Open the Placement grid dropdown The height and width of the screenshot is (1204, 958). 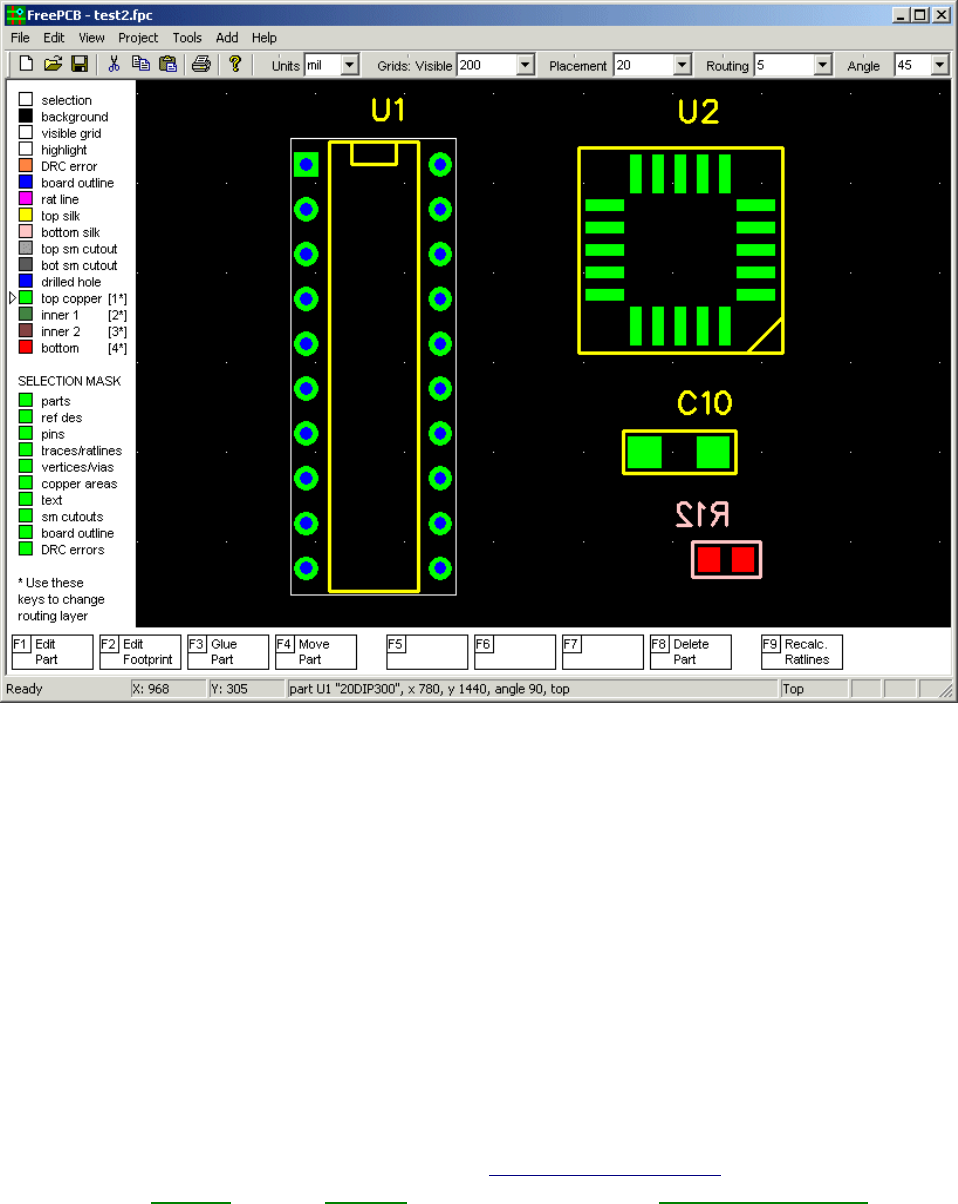(682, 65)
